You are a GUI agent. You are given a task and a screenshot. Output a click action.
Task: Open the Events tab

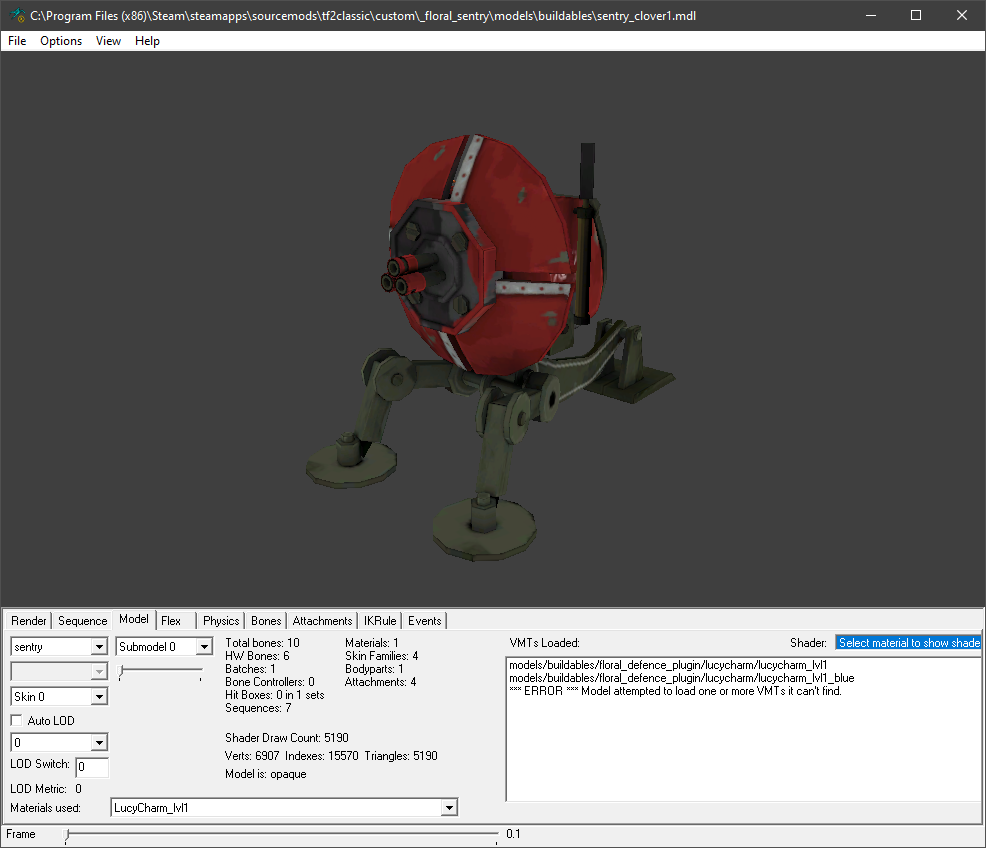pyautogui.click(x=424, y=621)
